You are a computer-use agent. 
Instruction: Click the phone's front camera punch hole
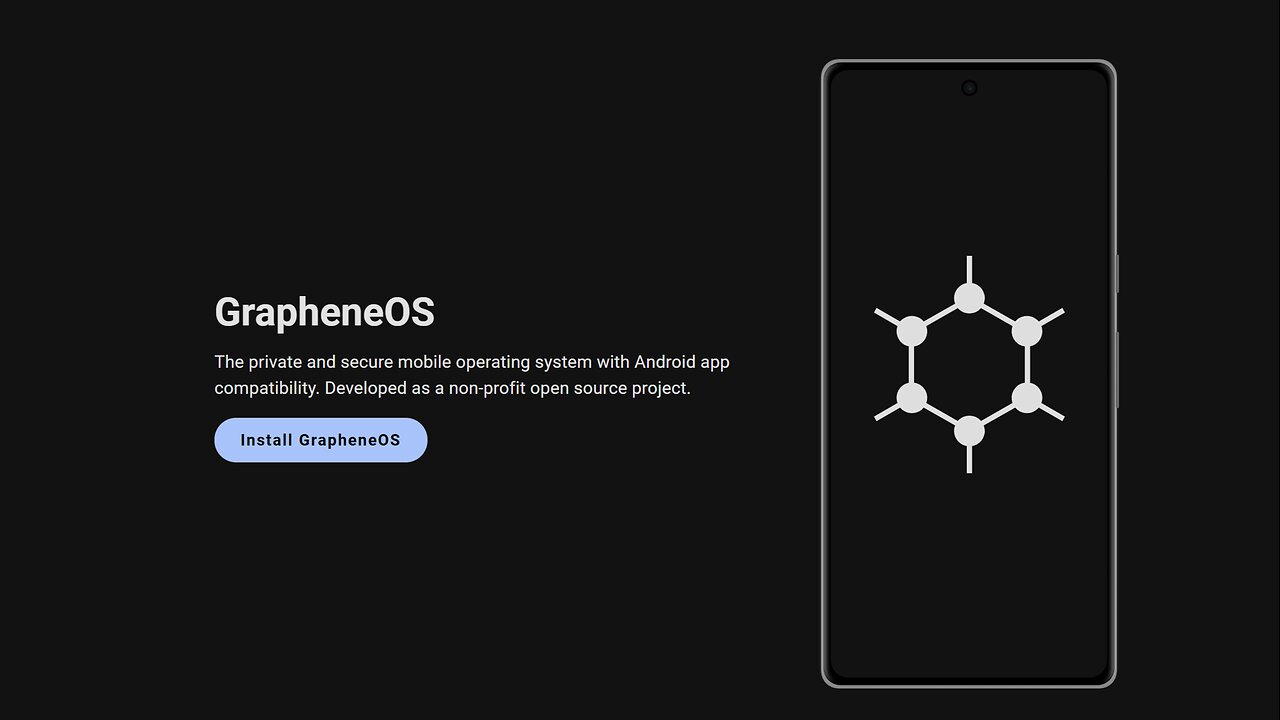(x=969, y=88)
